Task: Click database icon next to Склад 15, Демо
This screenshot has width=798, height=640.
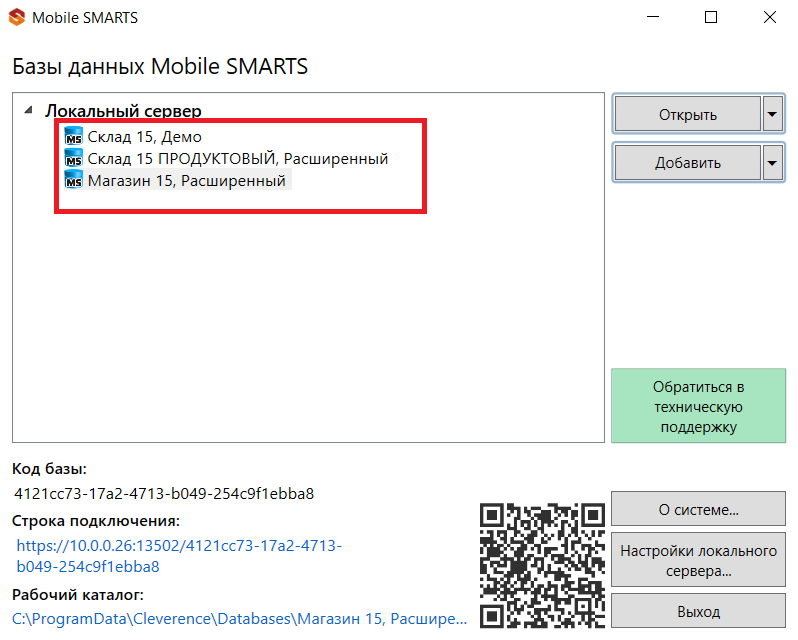Action: pyautogui.click(x=74, y=136)
